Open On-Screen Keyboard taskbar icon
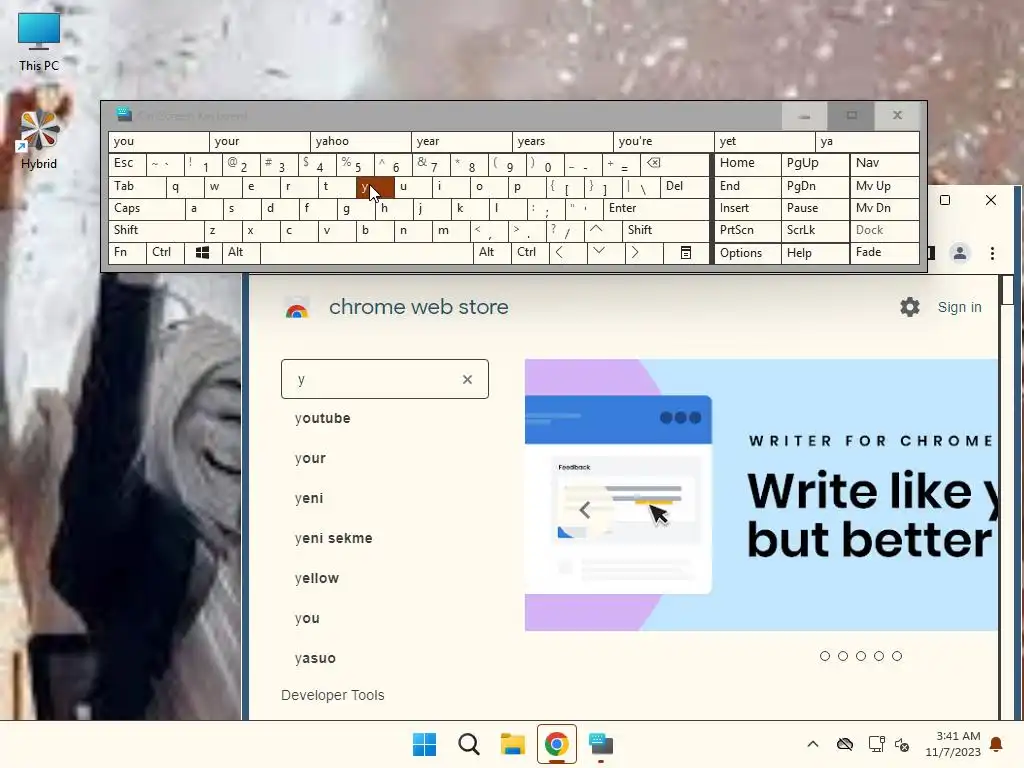 click(601, 744)
